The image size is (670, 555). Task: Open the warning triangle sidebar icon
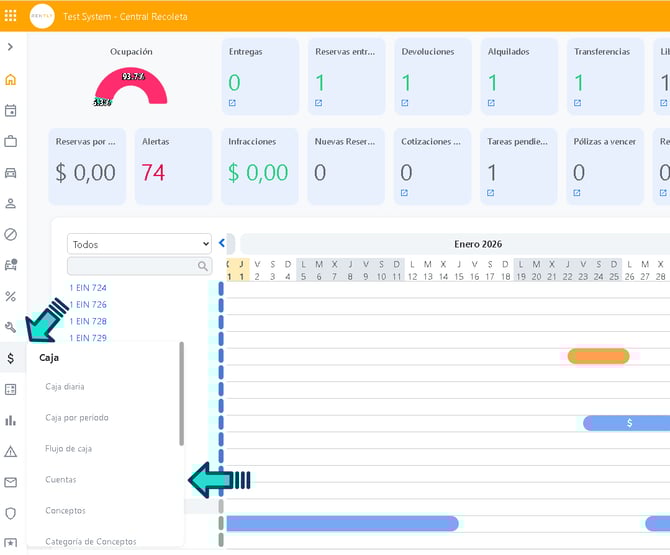(11, 451)
